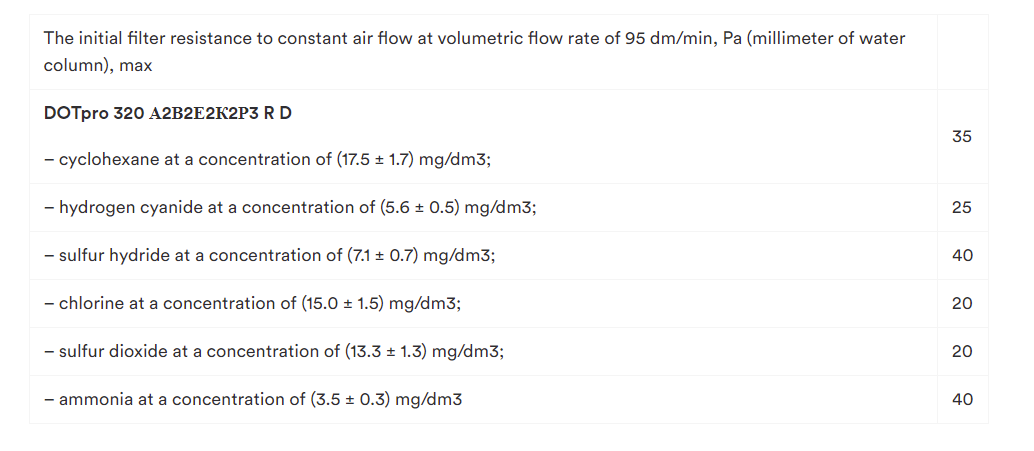Click value 20 in the sulfur dioxide row
Viewport: 1034px width, 451px height.
tap(962, 352)
